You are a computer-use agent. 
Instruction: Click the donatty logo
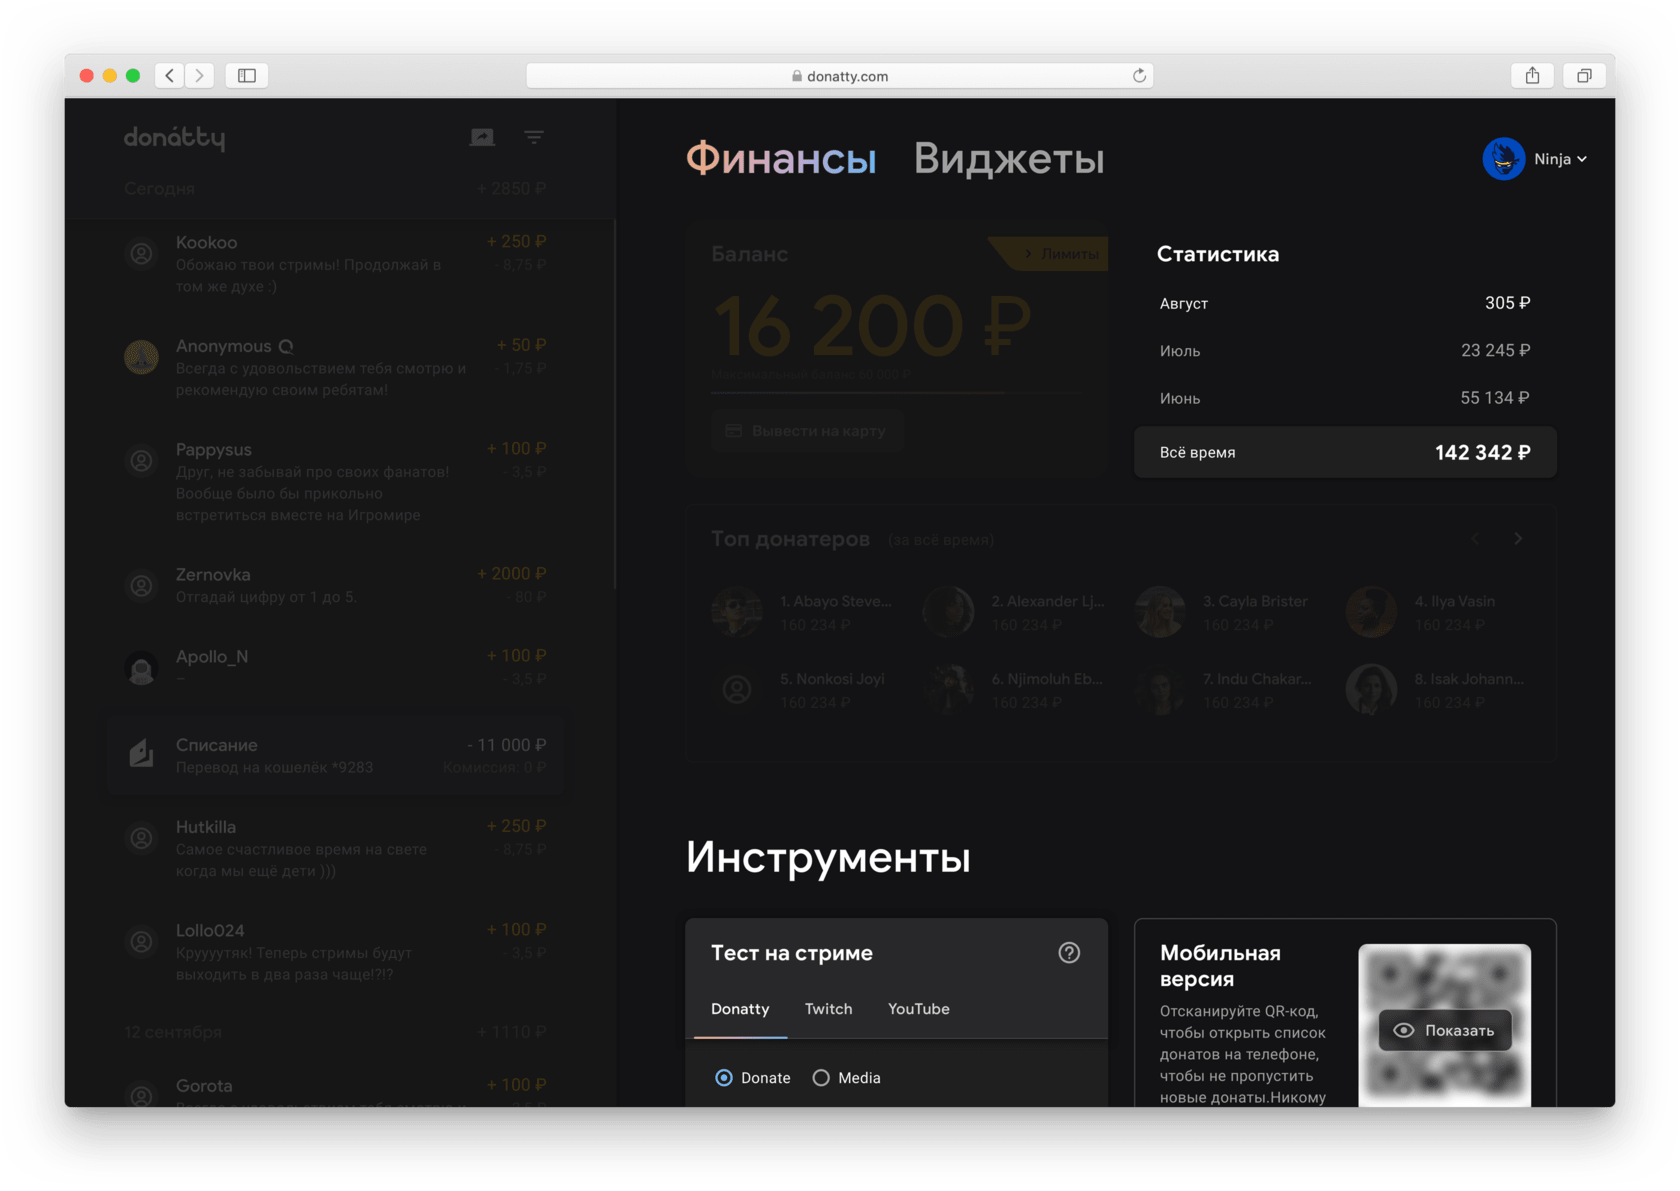[174, 138]
